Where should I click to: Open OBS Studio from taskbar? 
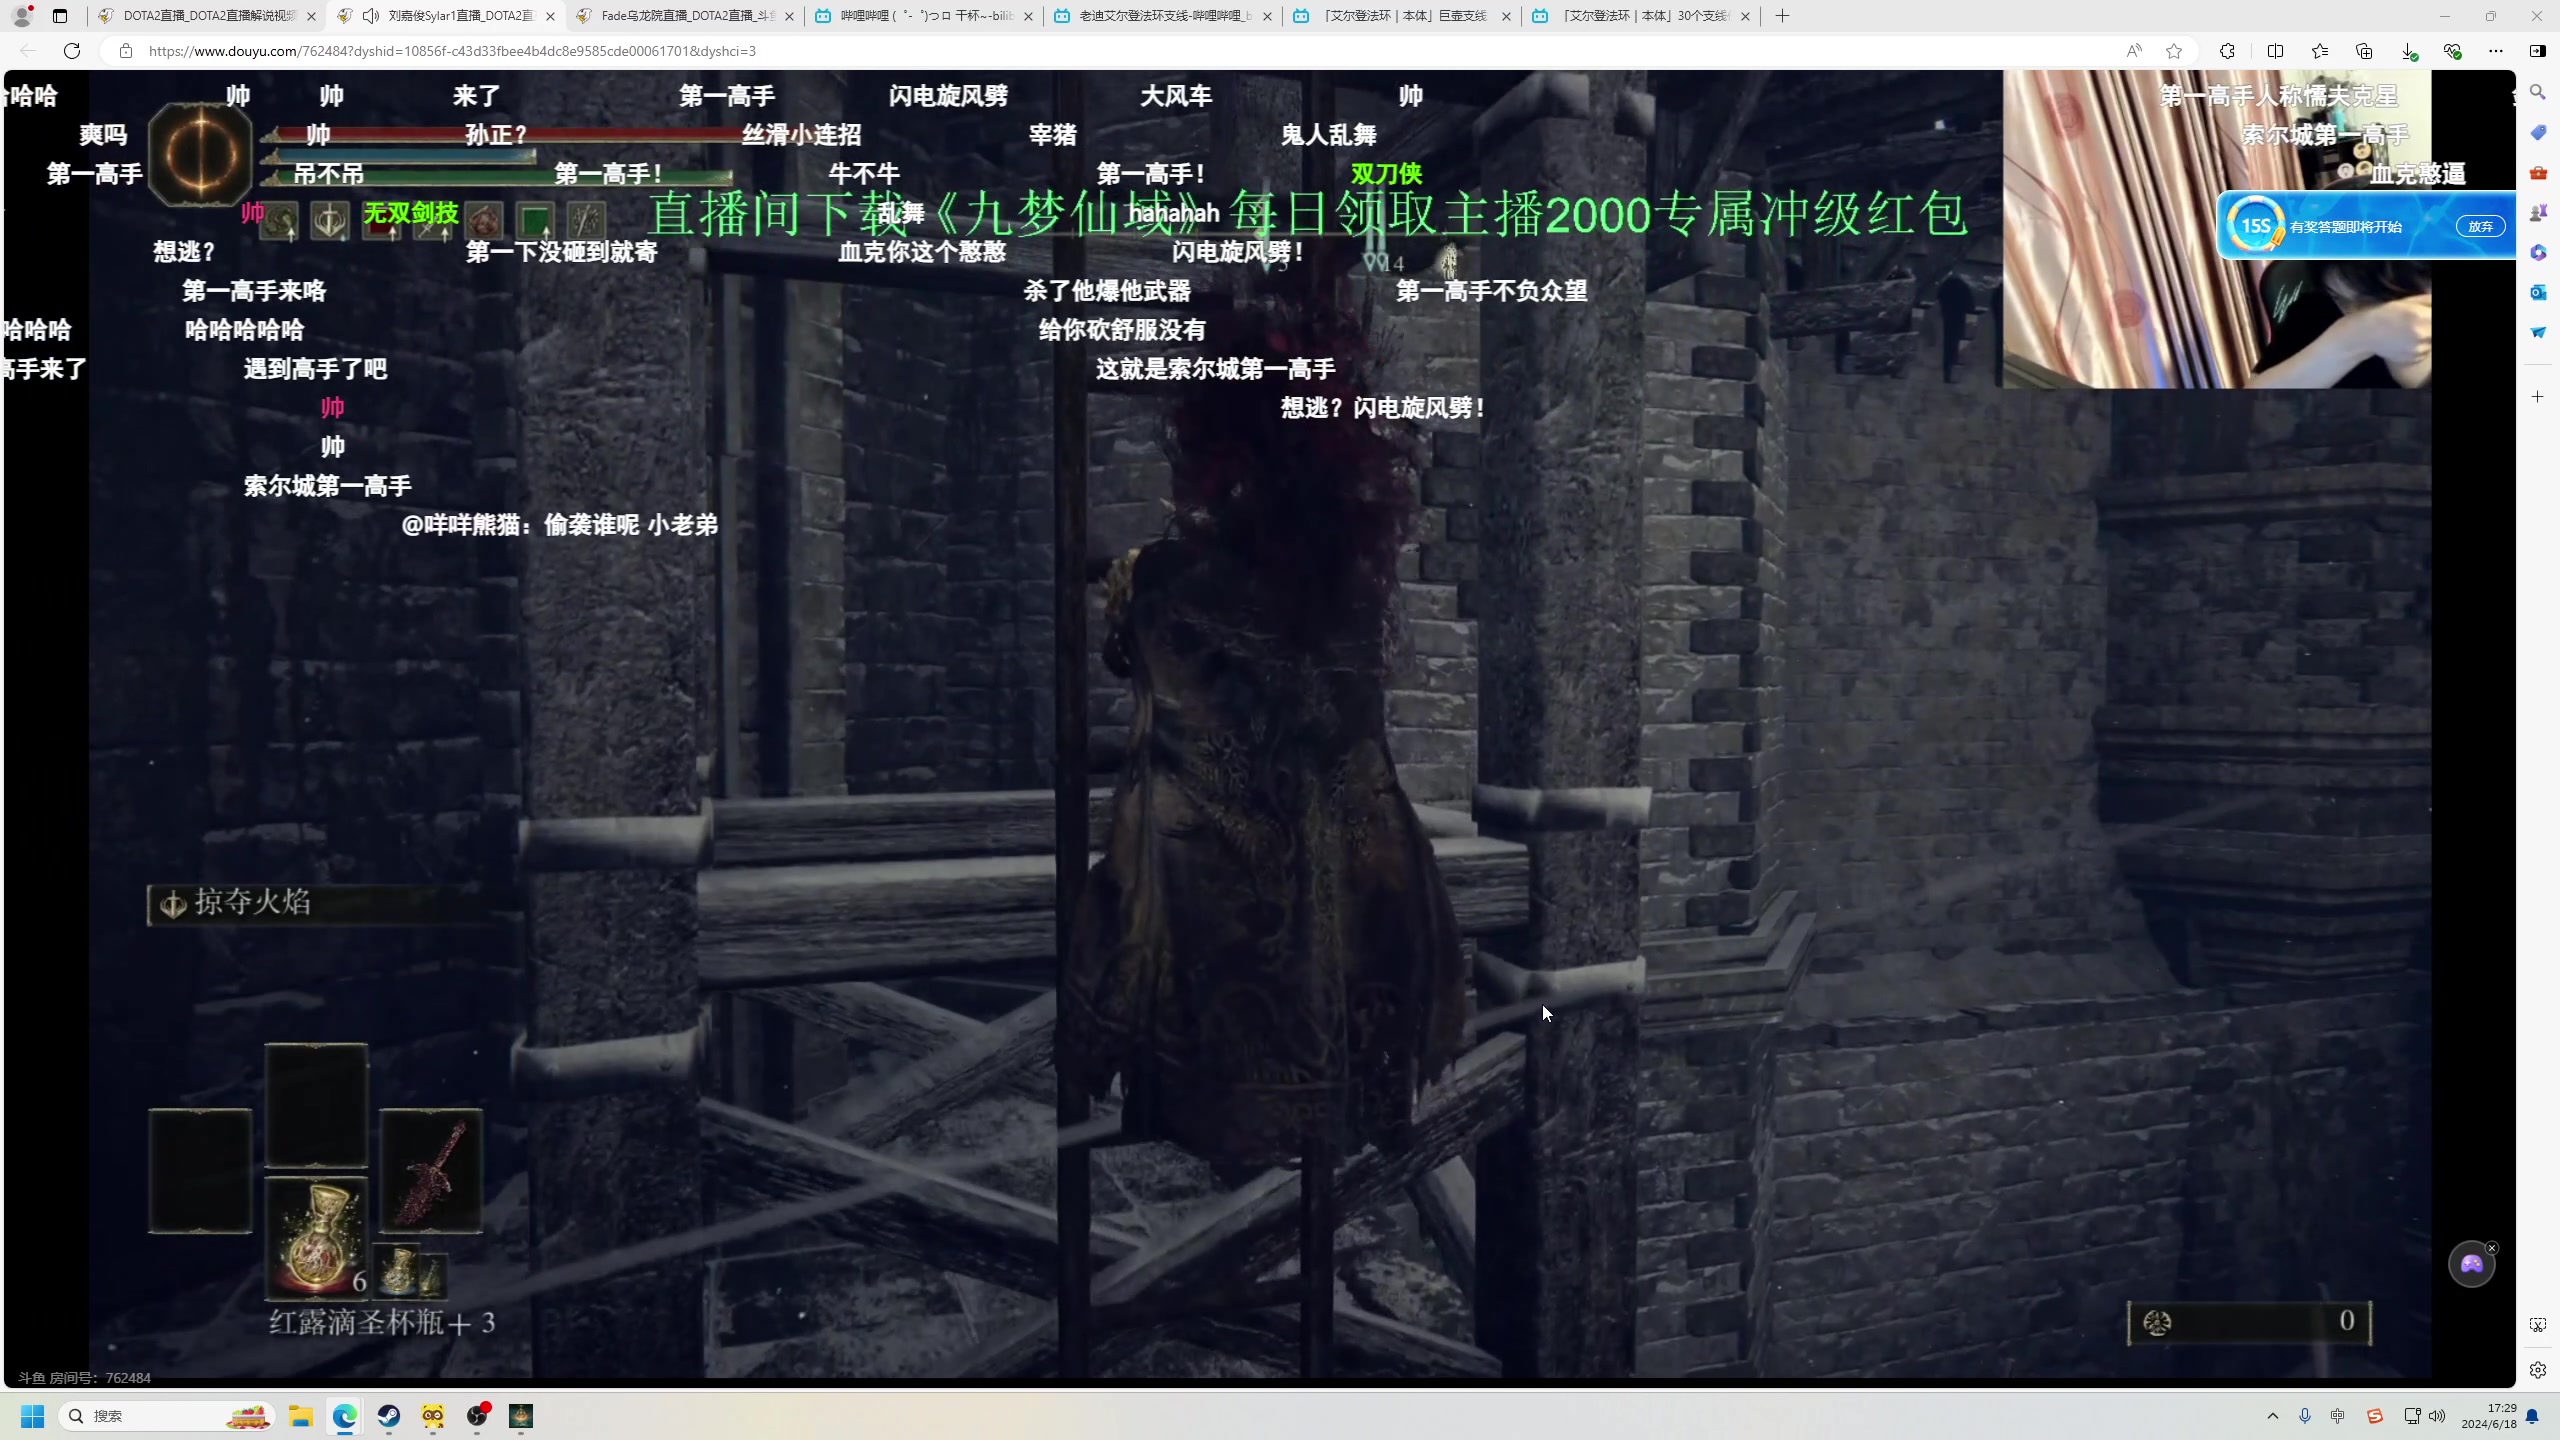[x=477, y=1416]
